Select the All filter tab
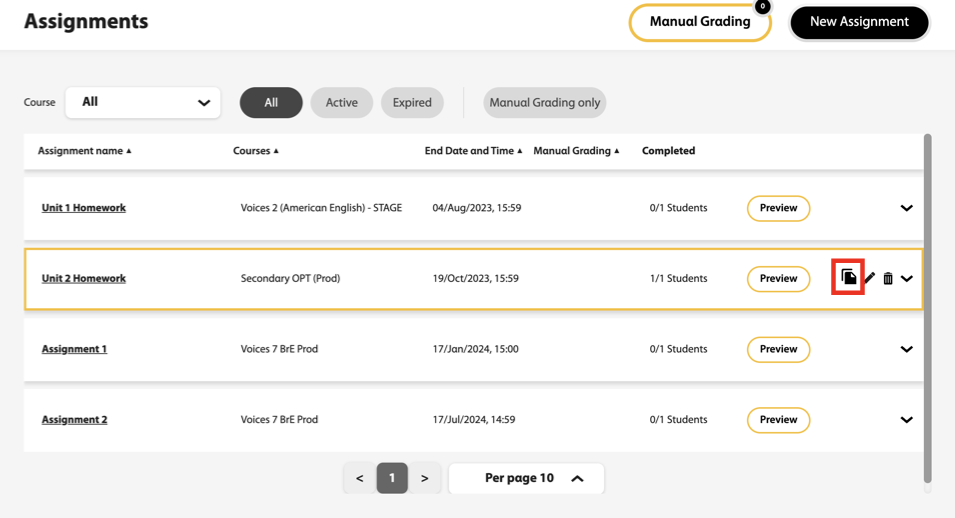This screenshot has width=955, height=518. [271, 102]
